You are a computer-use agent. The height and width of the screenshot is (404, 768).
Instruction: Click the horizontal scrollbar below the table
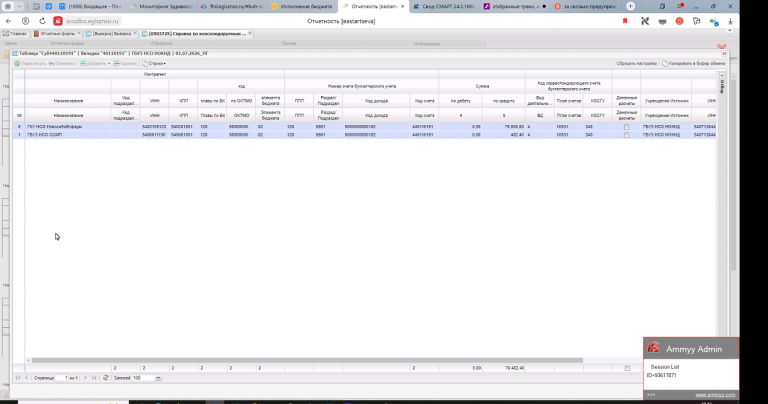[307, 360]
